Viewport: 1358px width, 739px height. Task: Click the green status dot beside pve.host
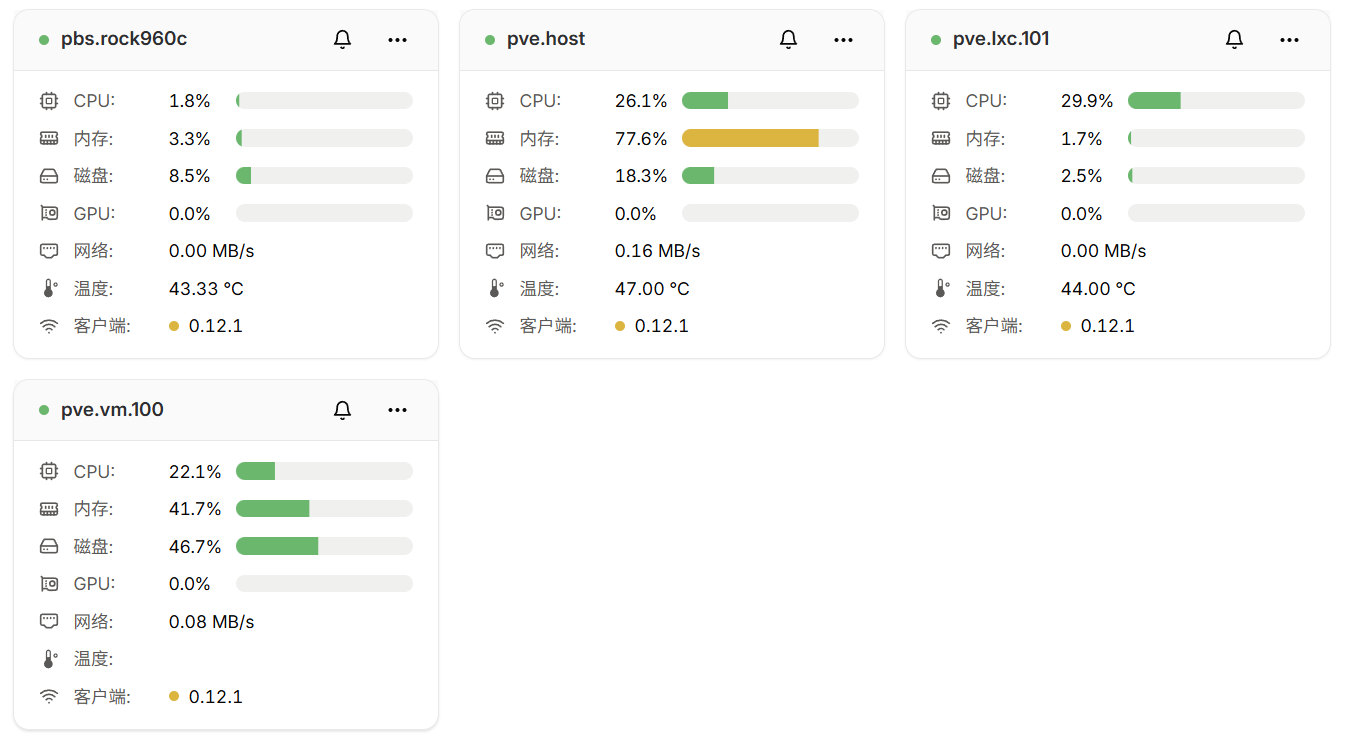pos(490,40)
